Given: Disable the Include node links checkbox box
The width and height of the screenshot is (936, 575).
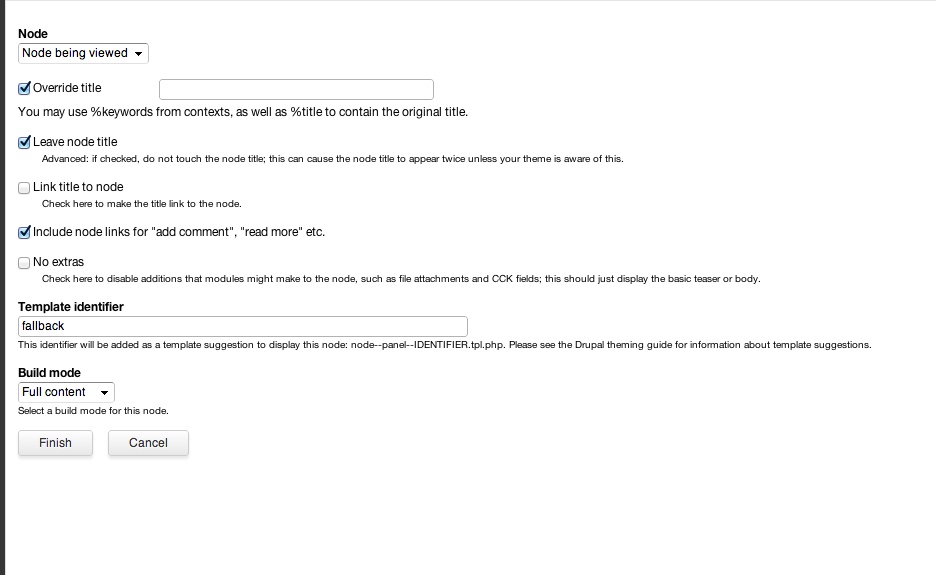Looking at the screenshot, I should click(x=24, y=232).
